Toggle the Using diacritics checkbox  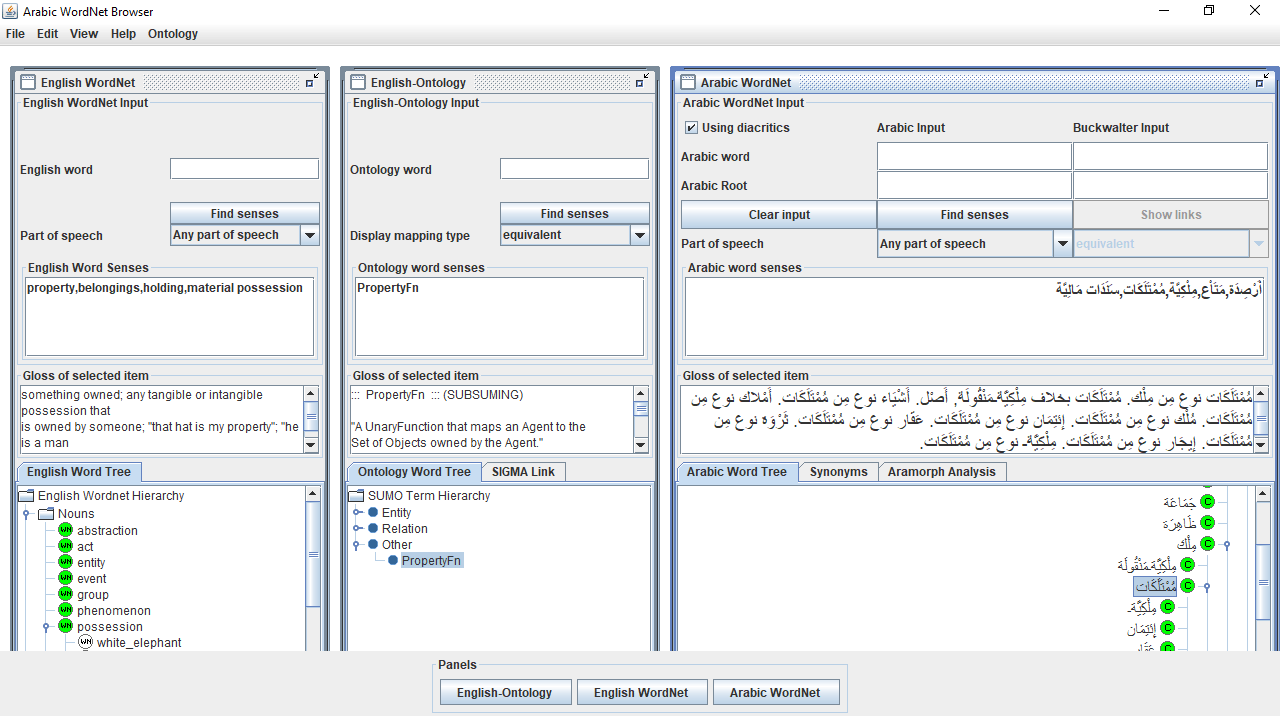(691, 128)
